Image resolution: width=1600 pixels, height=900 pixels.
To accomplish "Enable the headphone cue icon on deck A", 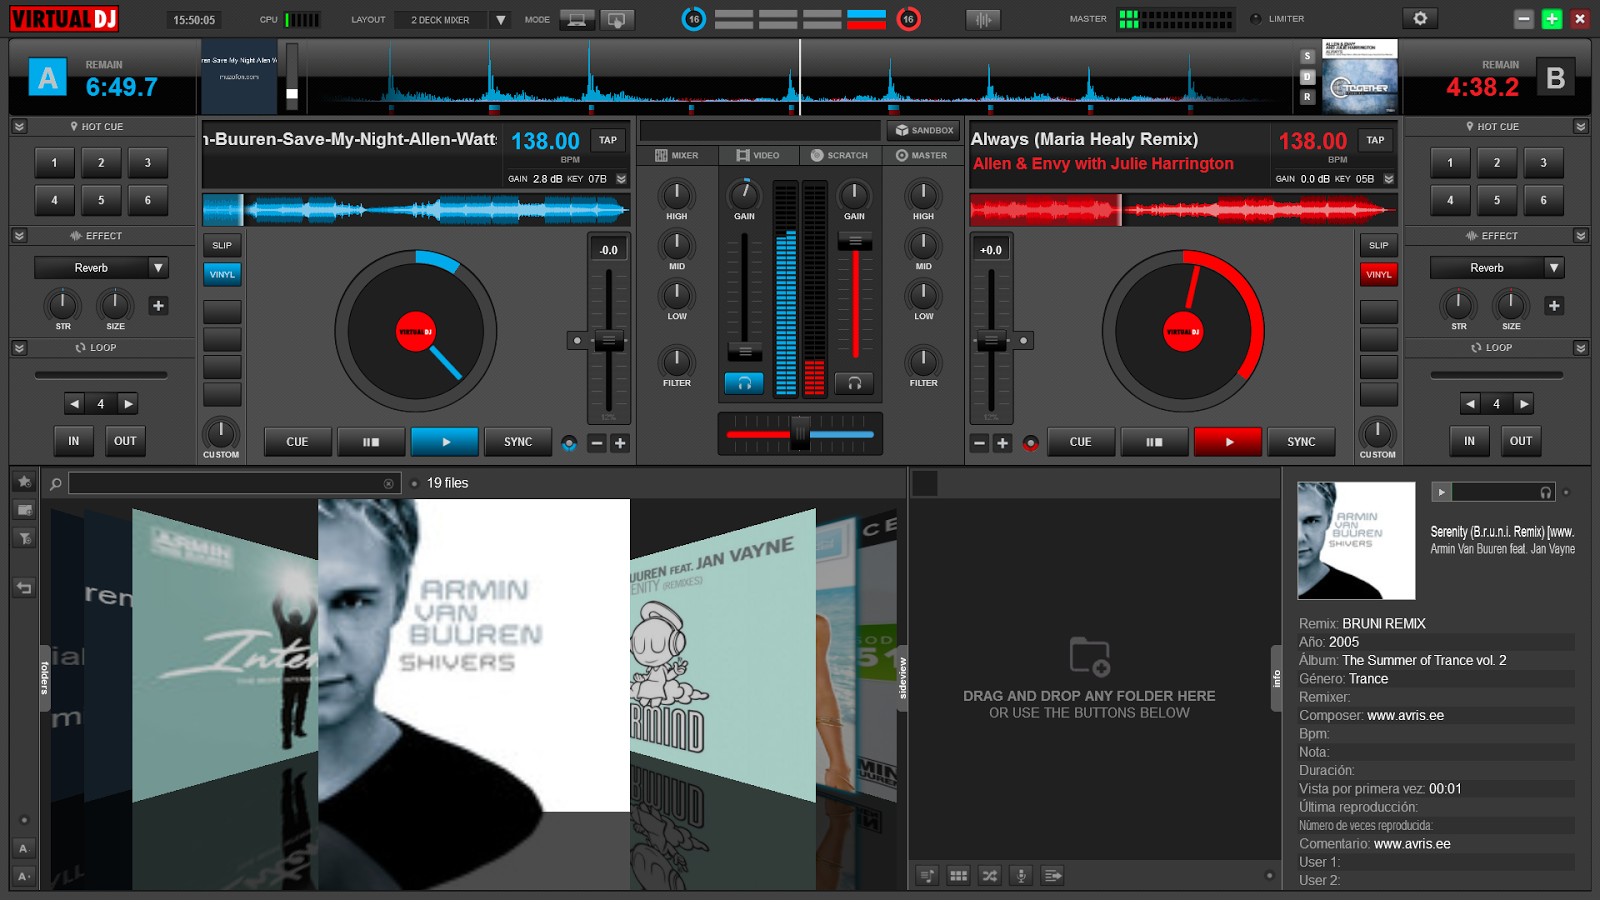I will click(x=744, y=382).
